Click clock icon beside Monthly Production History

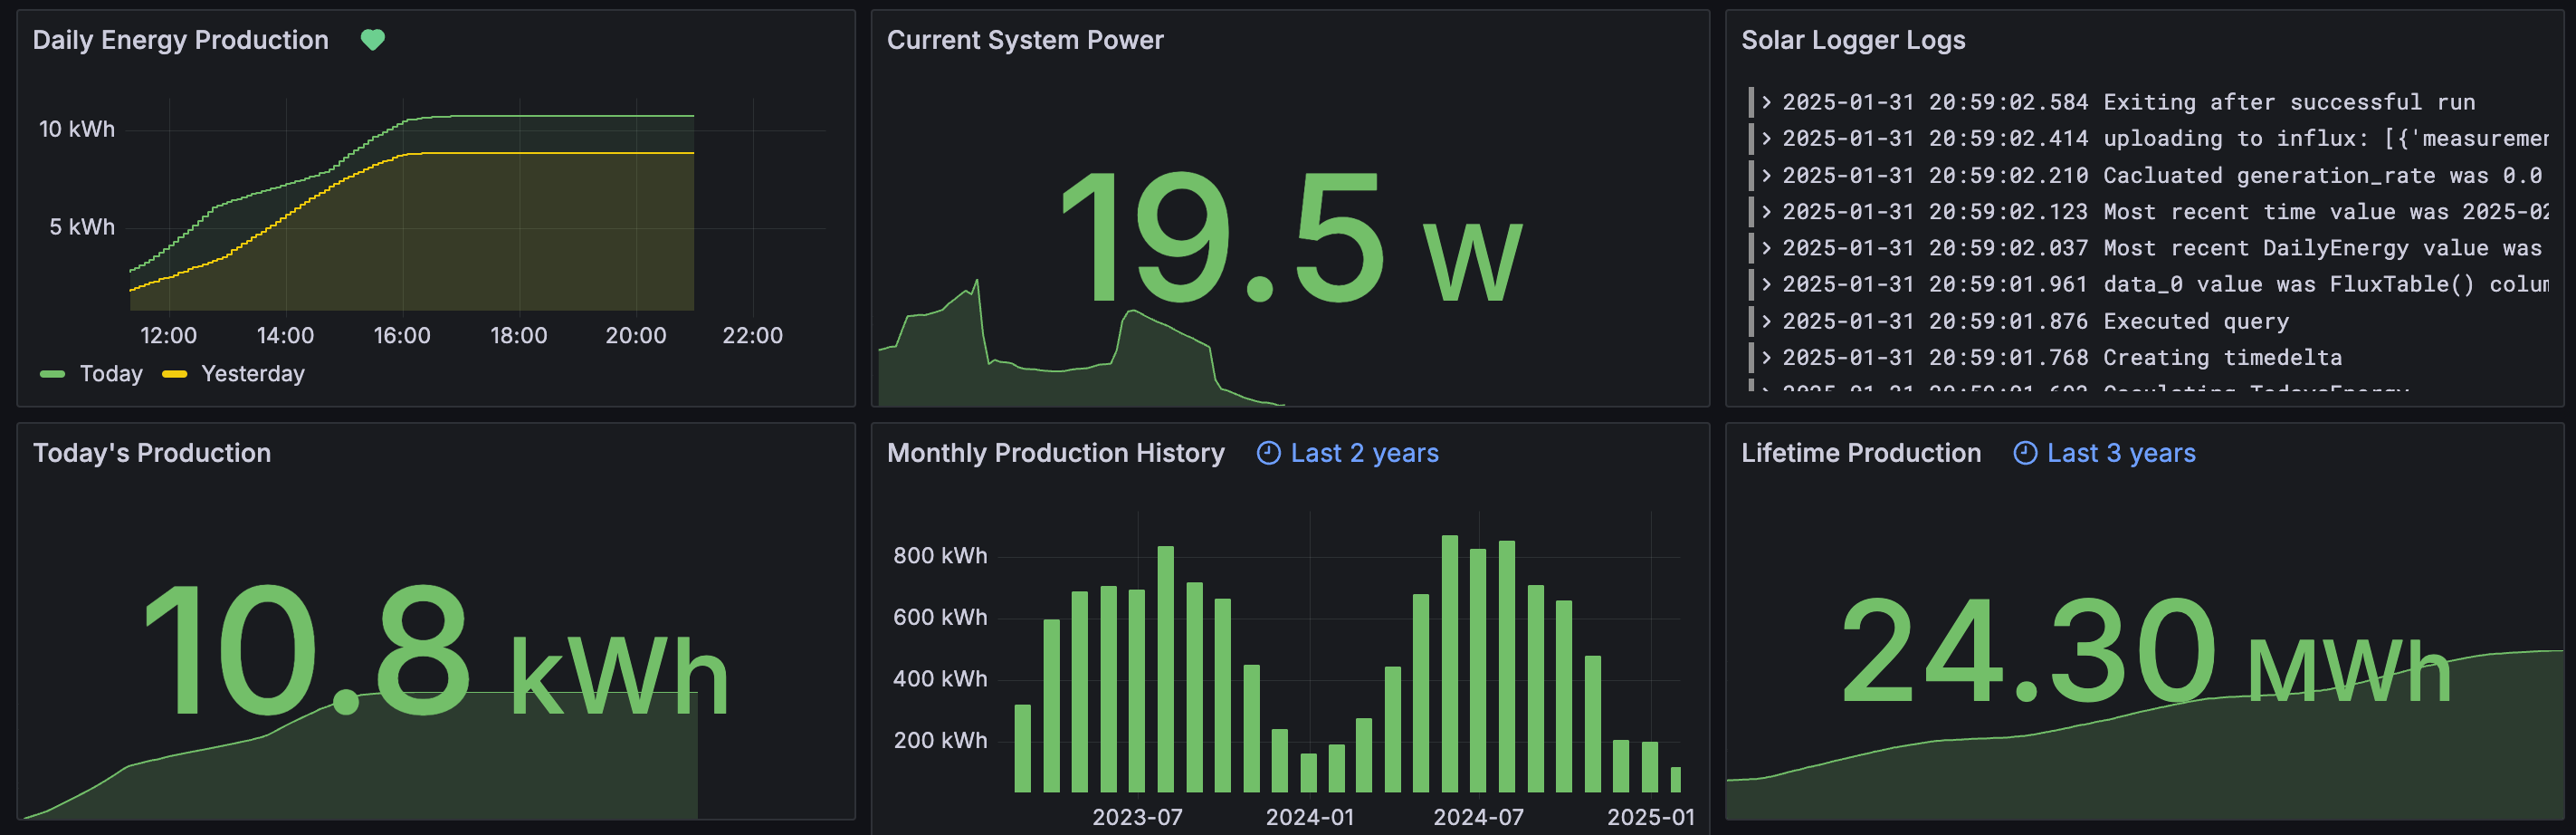point(1268,453)
